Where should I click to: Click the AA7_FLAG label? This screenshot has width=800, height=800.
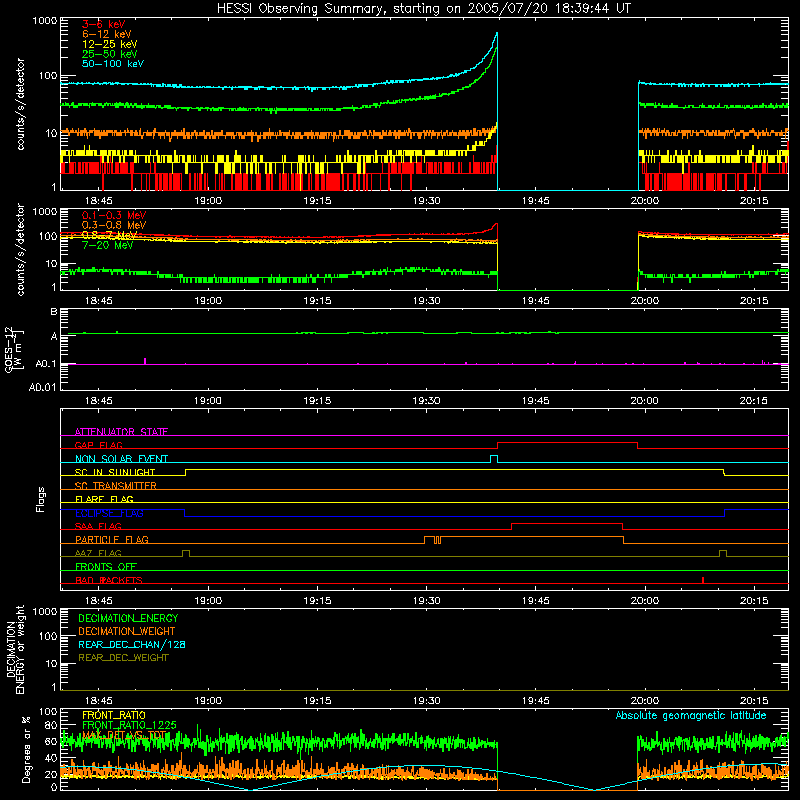click(x=98, y=553)
